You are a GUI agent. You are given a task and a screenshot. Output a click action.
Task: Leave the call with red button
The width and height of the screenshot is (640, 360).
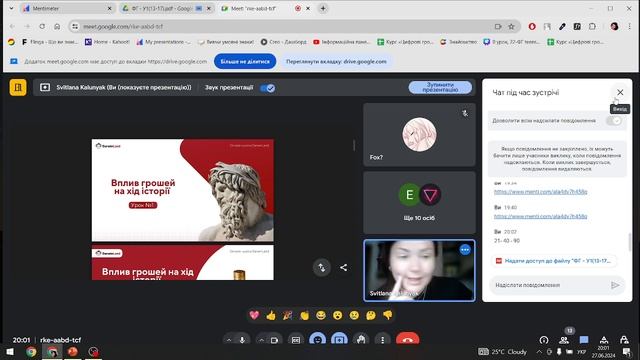(407, 340)
